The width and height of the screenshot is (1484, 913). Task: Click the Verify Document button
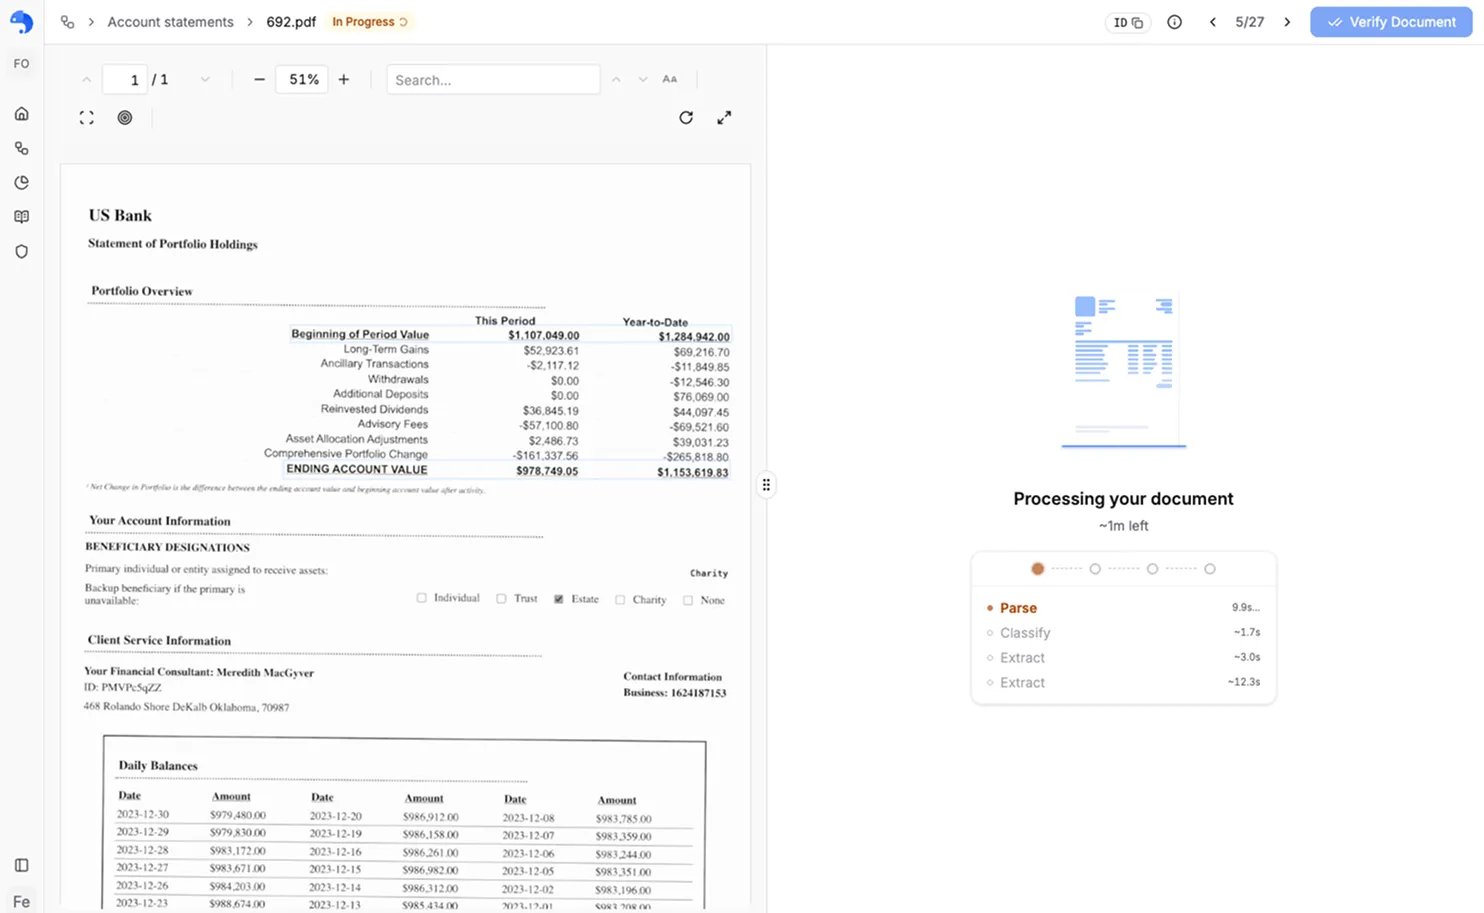(x=1391, y=22)
